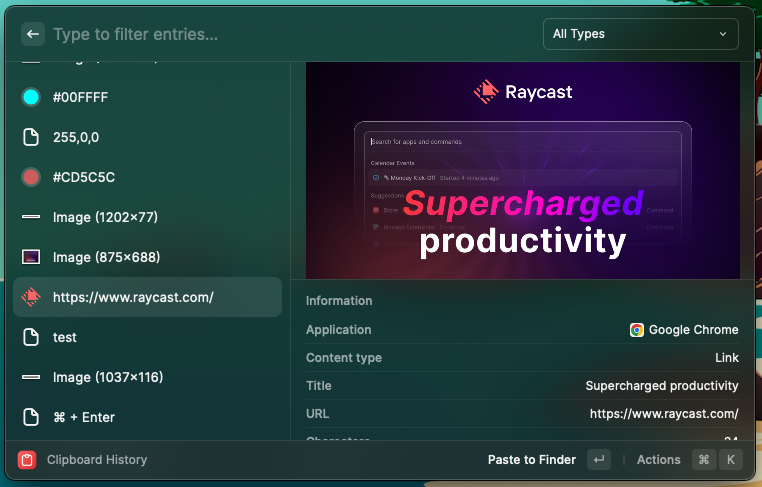Select the Image (1037×116) entry
Viewport: 762px width, 487px height.
[x=147, y=377]
